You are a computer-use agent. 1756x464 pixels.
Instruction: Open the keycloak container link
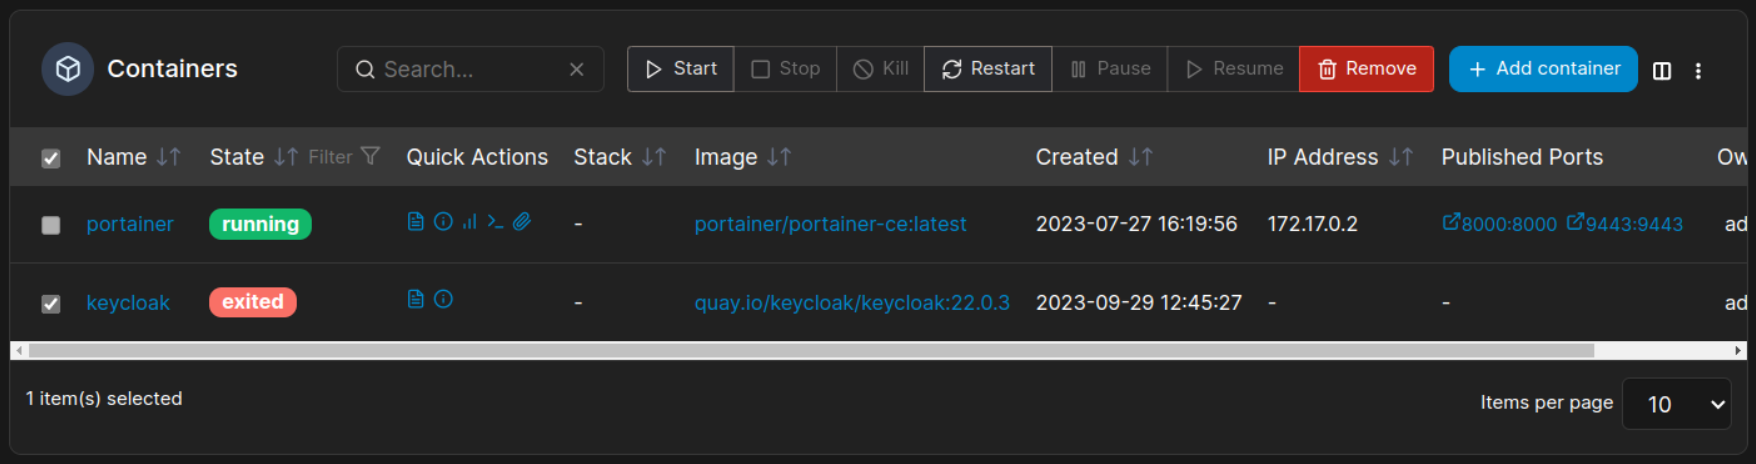point(128,302)
